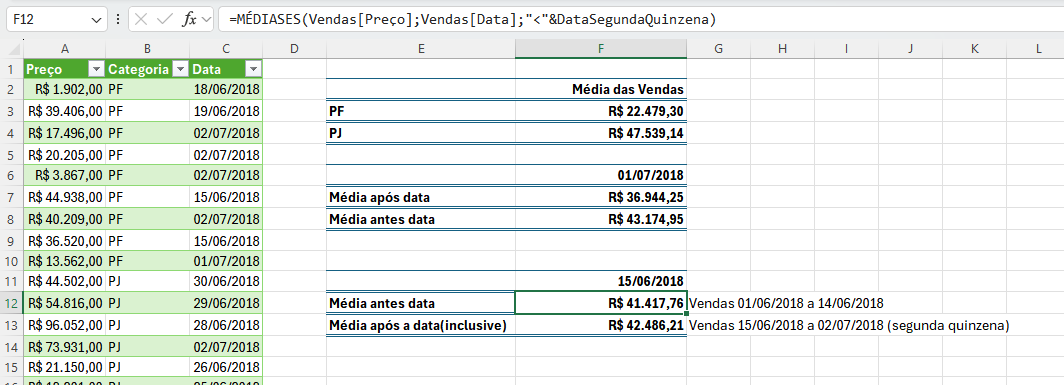Click into the formula bar MÉDIASES formula

pos(473,20)
